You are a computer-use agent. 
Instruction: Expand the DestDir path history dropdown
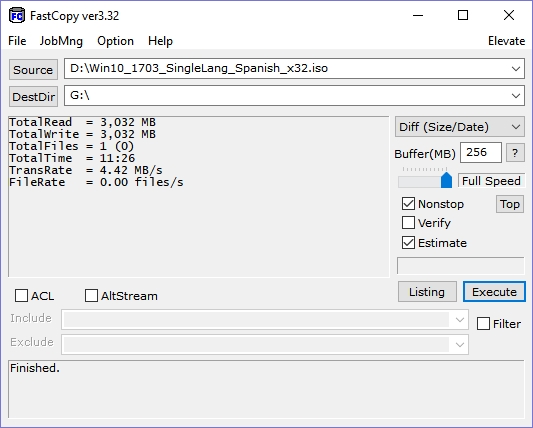coord(516,96)
